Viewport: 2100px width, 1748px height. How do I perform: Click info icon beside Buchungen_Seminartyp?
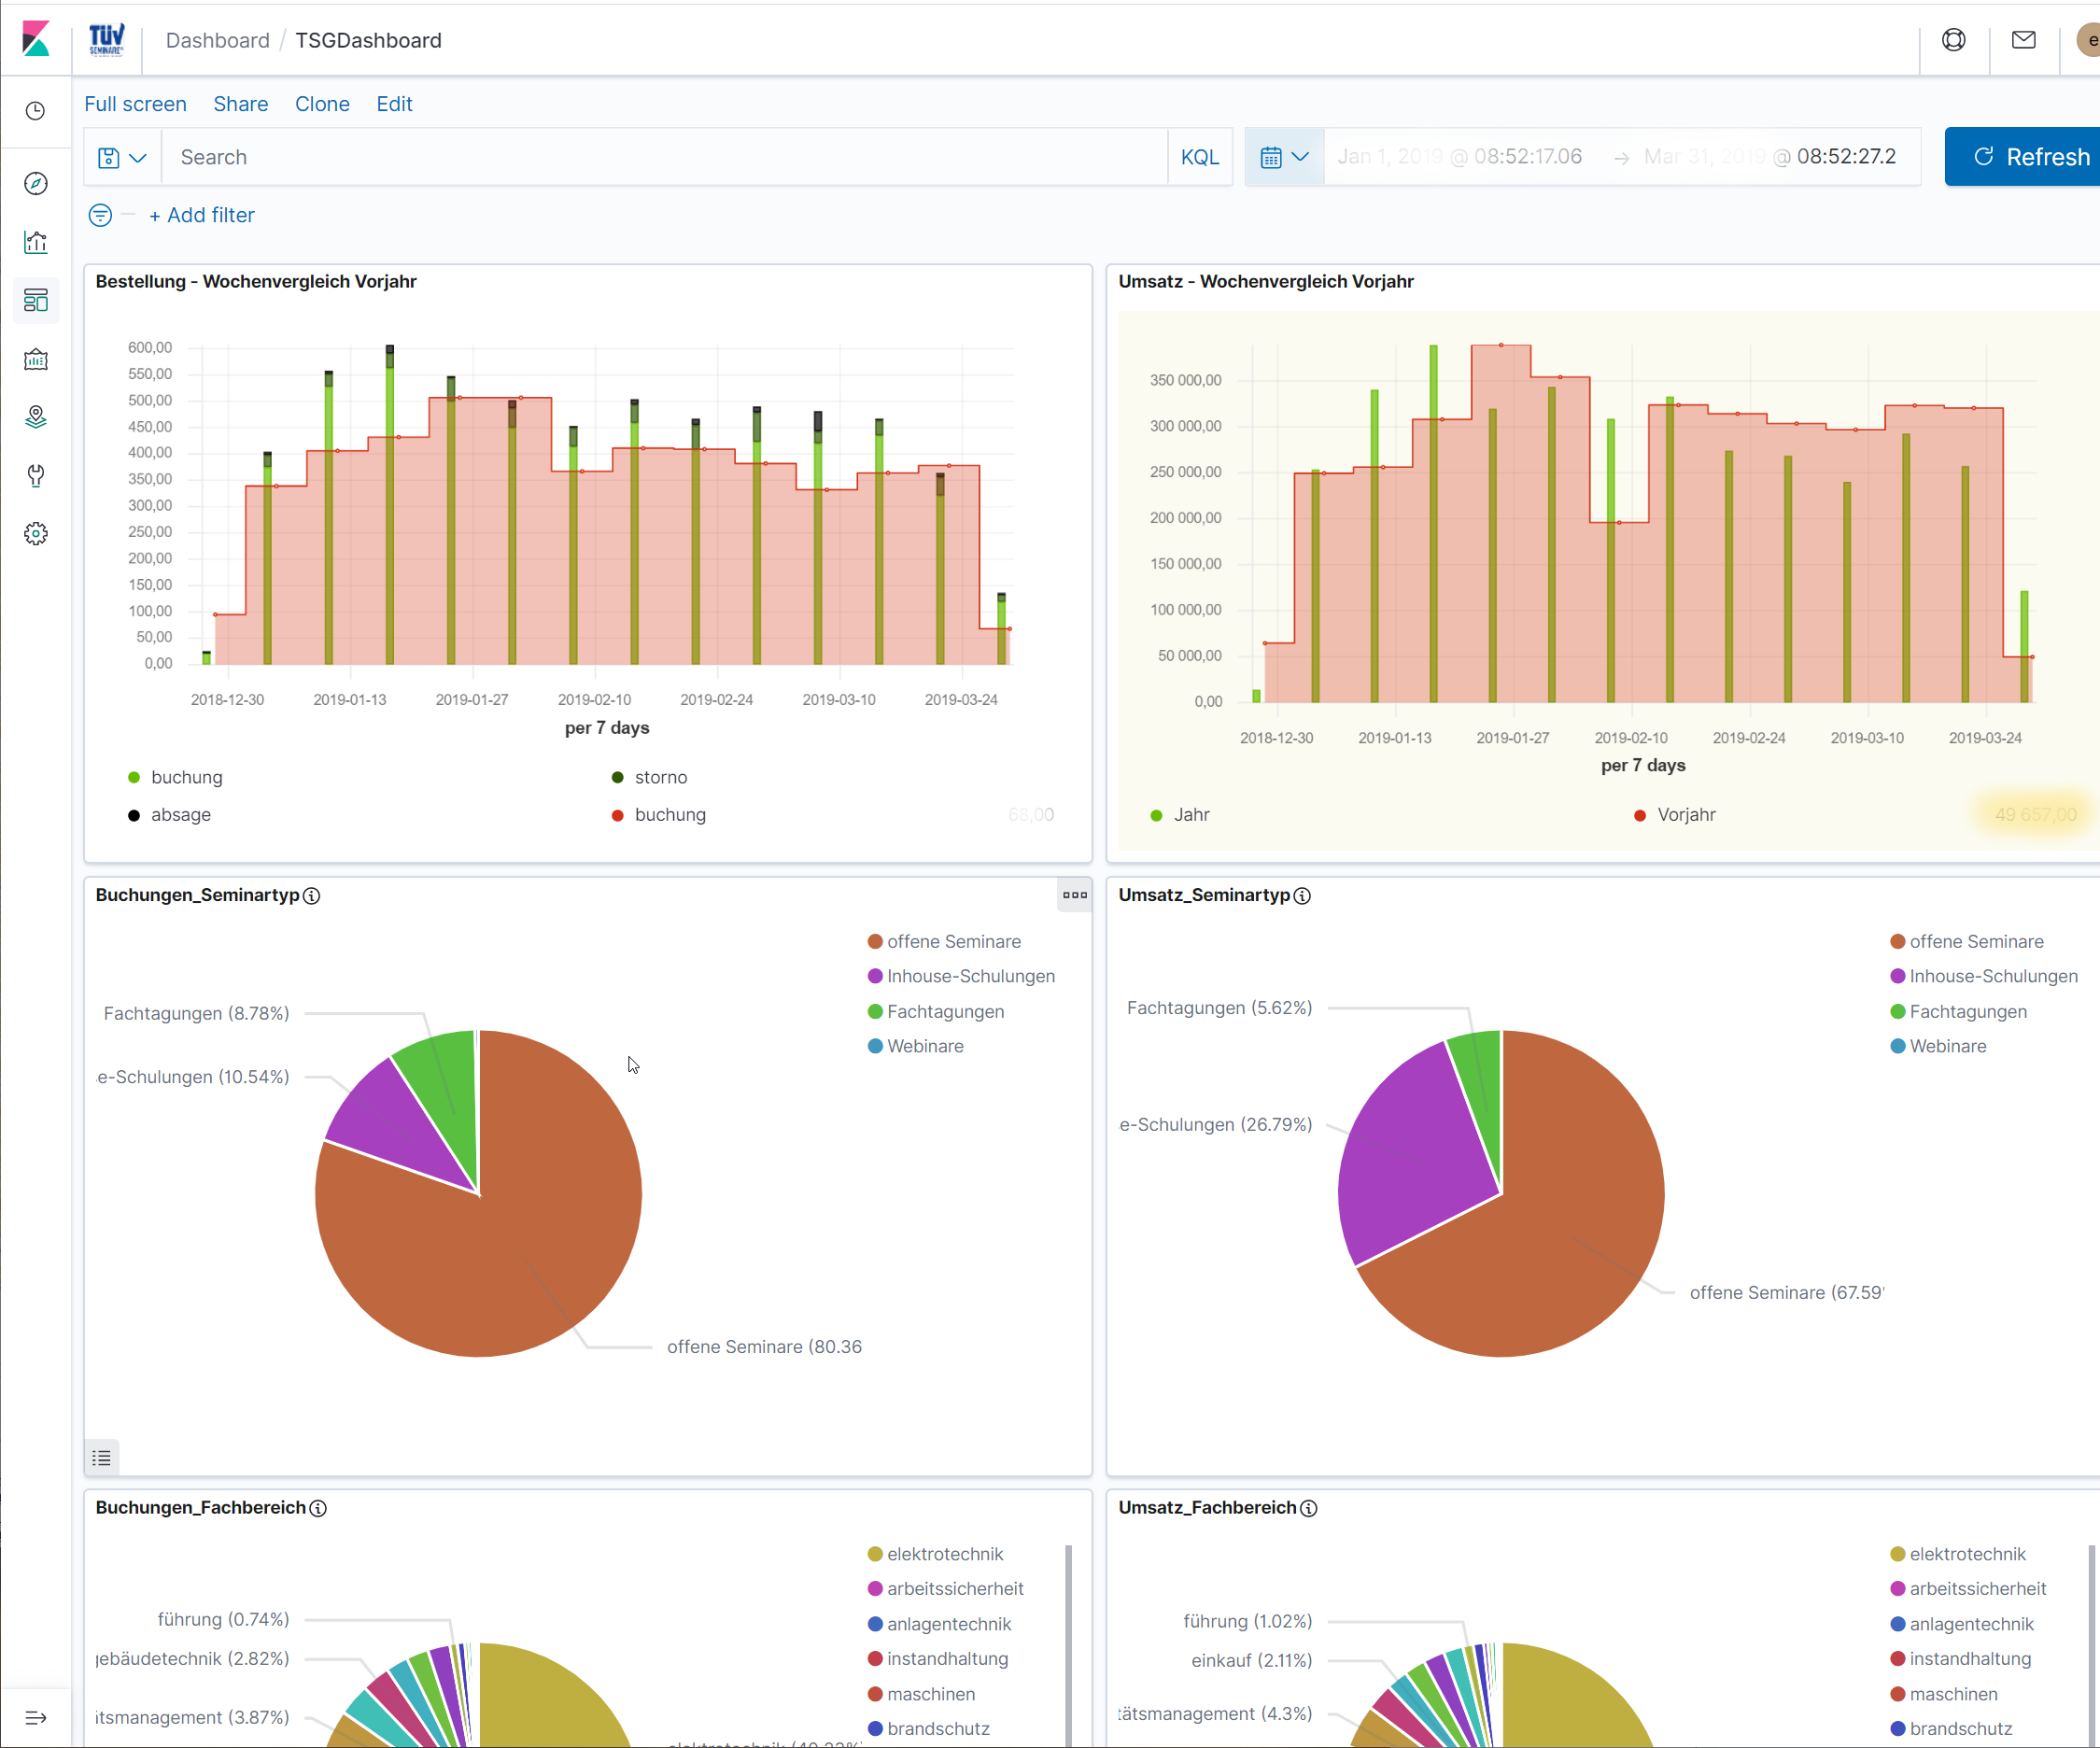click(311, 896)
